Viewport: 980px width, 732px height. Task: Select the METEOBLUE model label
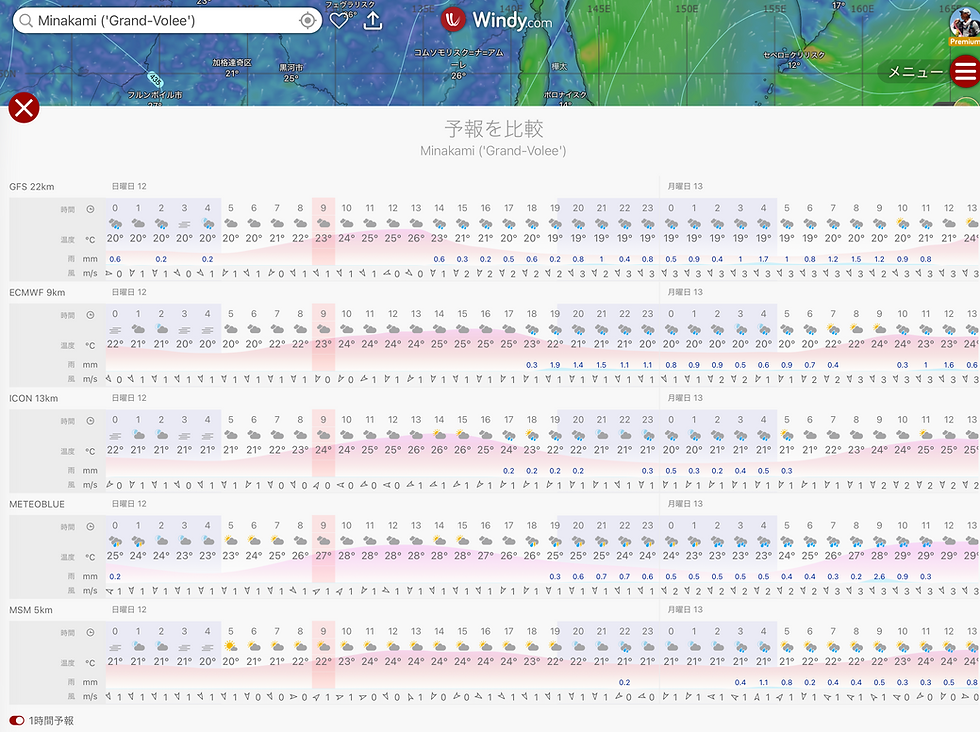[37, 504]
